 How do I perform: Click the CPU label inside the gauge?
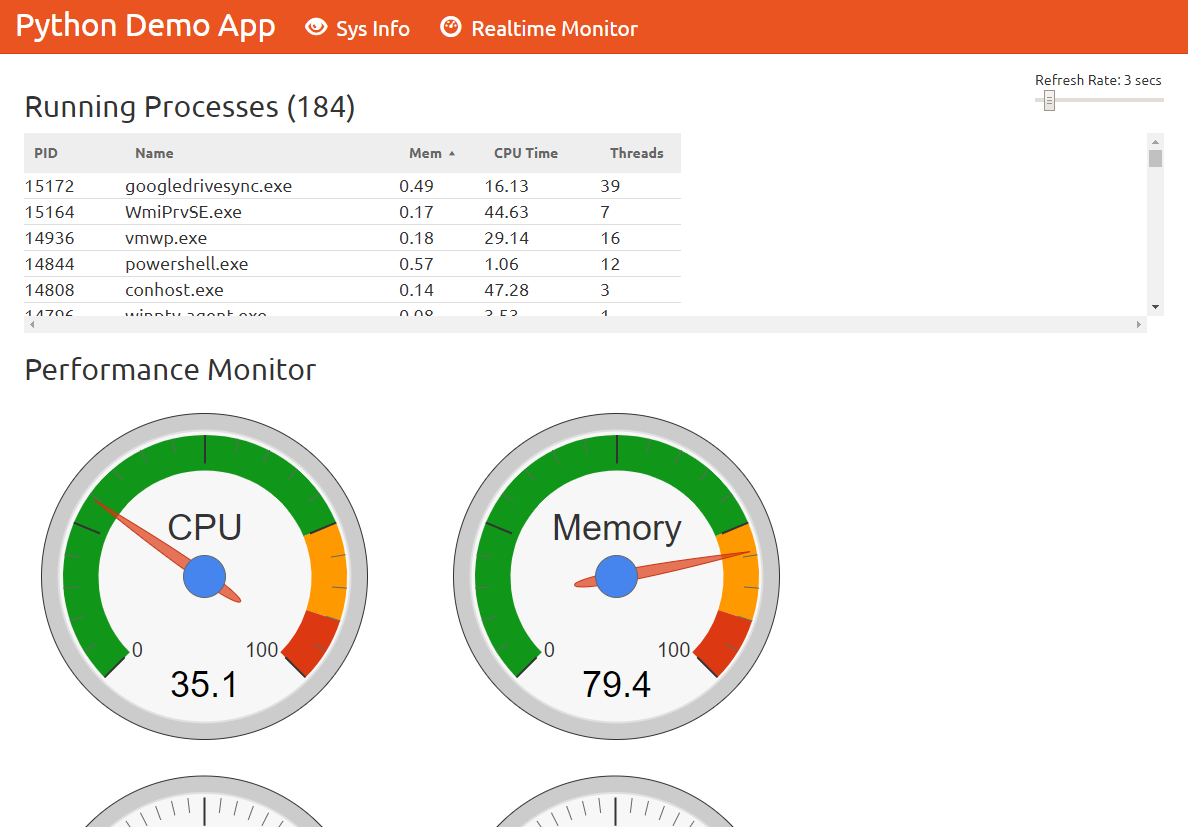click(x=205, y=528)
